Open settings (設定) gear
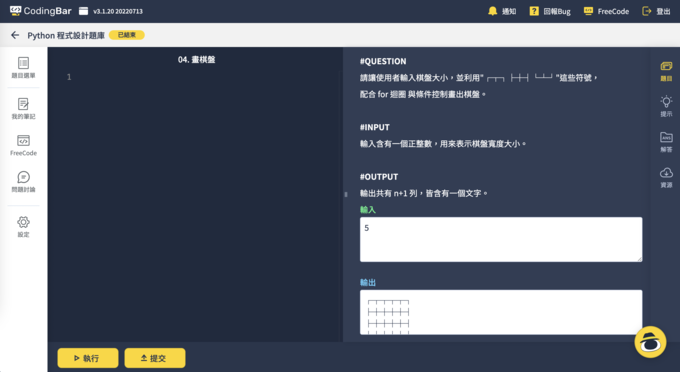This screenshot has width=680, height=372. pos(23,227)
